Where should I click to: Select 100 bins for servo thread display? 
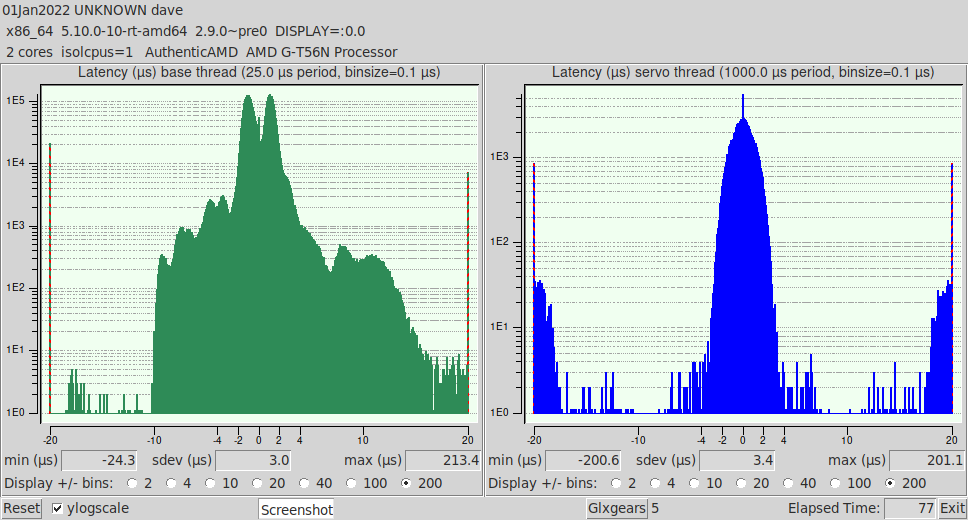point(835,483)
